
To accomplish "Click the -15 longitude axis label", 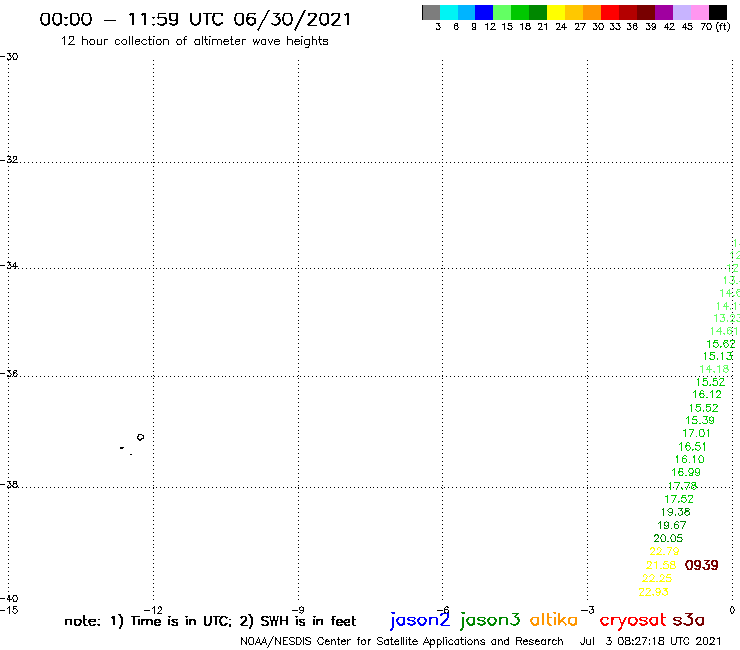I will click(x=9, y=610).
